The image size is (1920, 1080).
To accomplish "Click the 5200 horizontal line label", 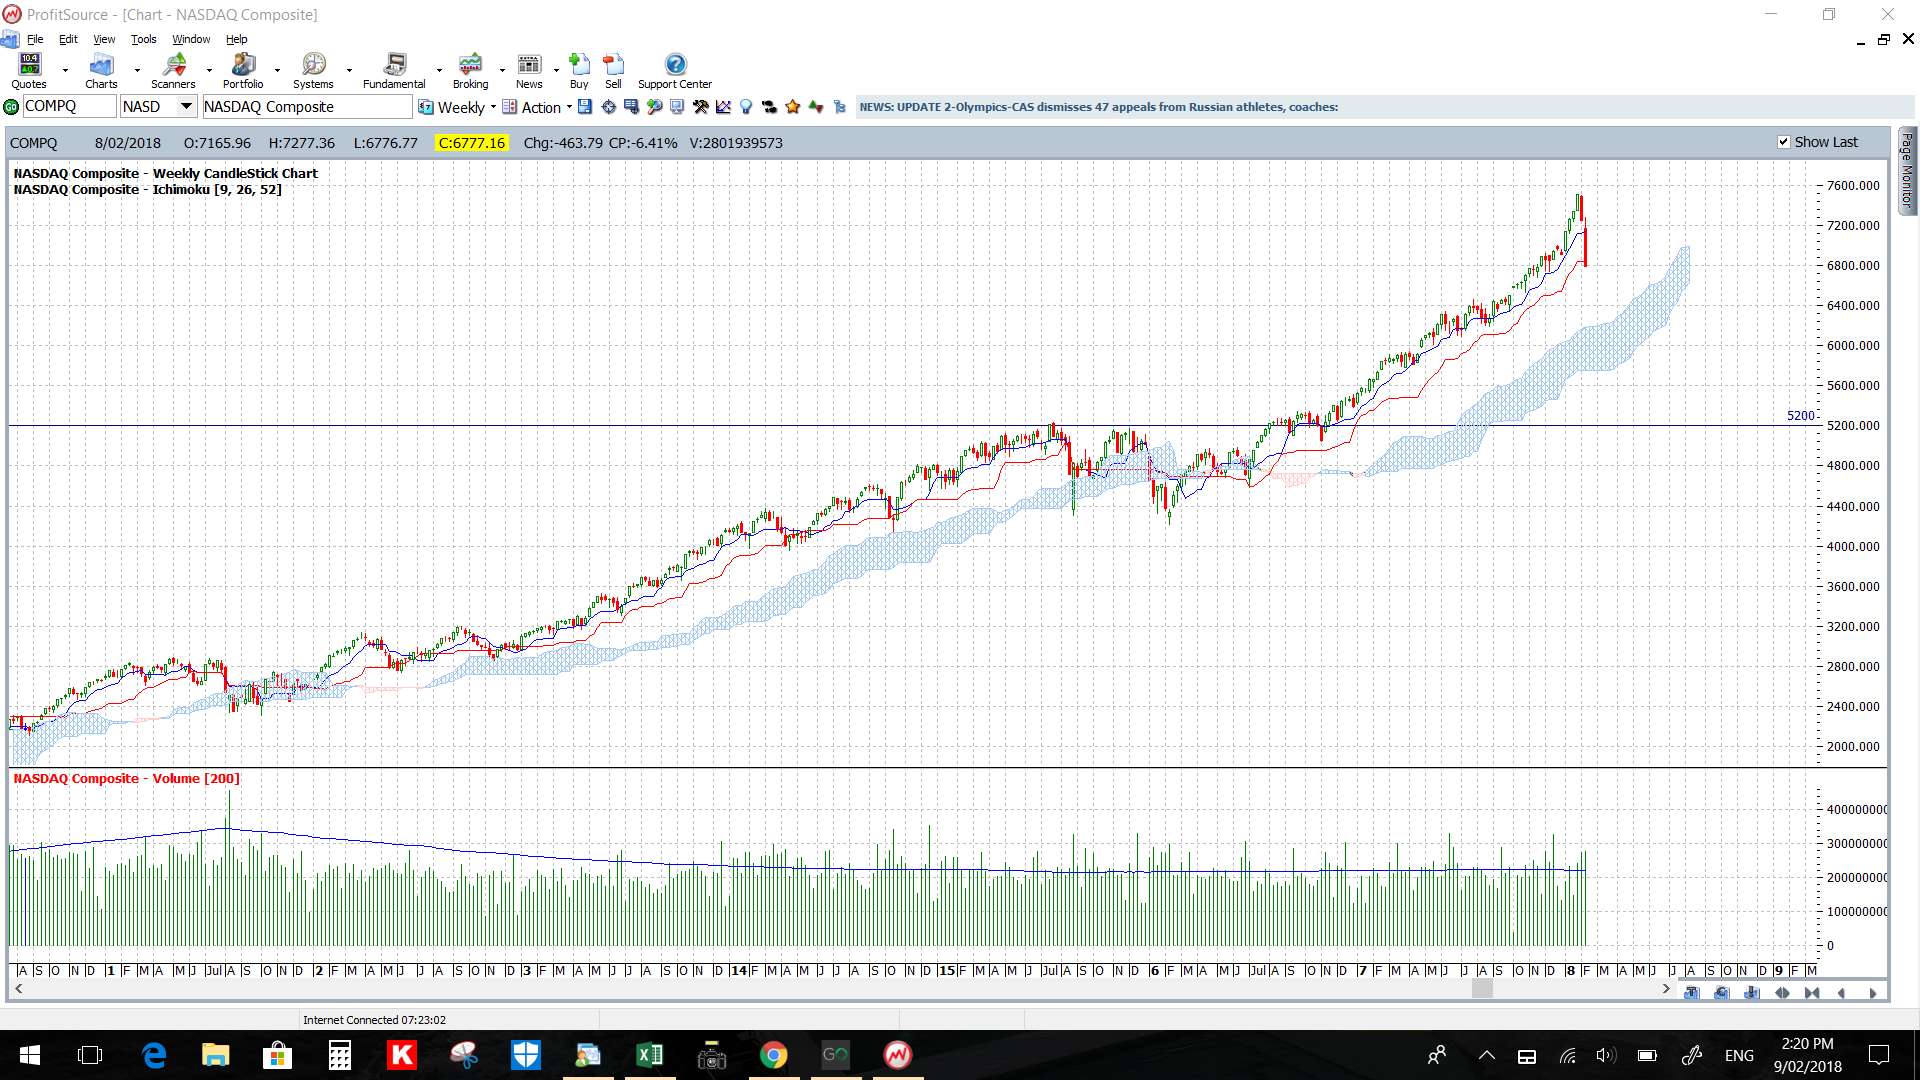I will pos(1800,415).
